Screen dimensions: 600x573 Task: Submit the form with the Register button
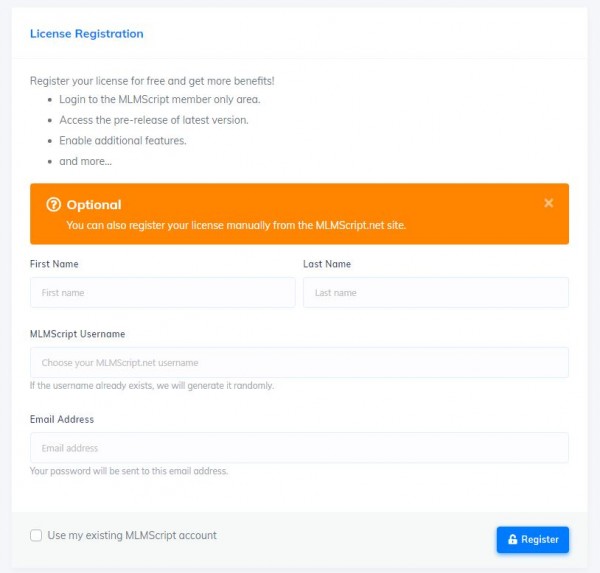coord(533,540)
